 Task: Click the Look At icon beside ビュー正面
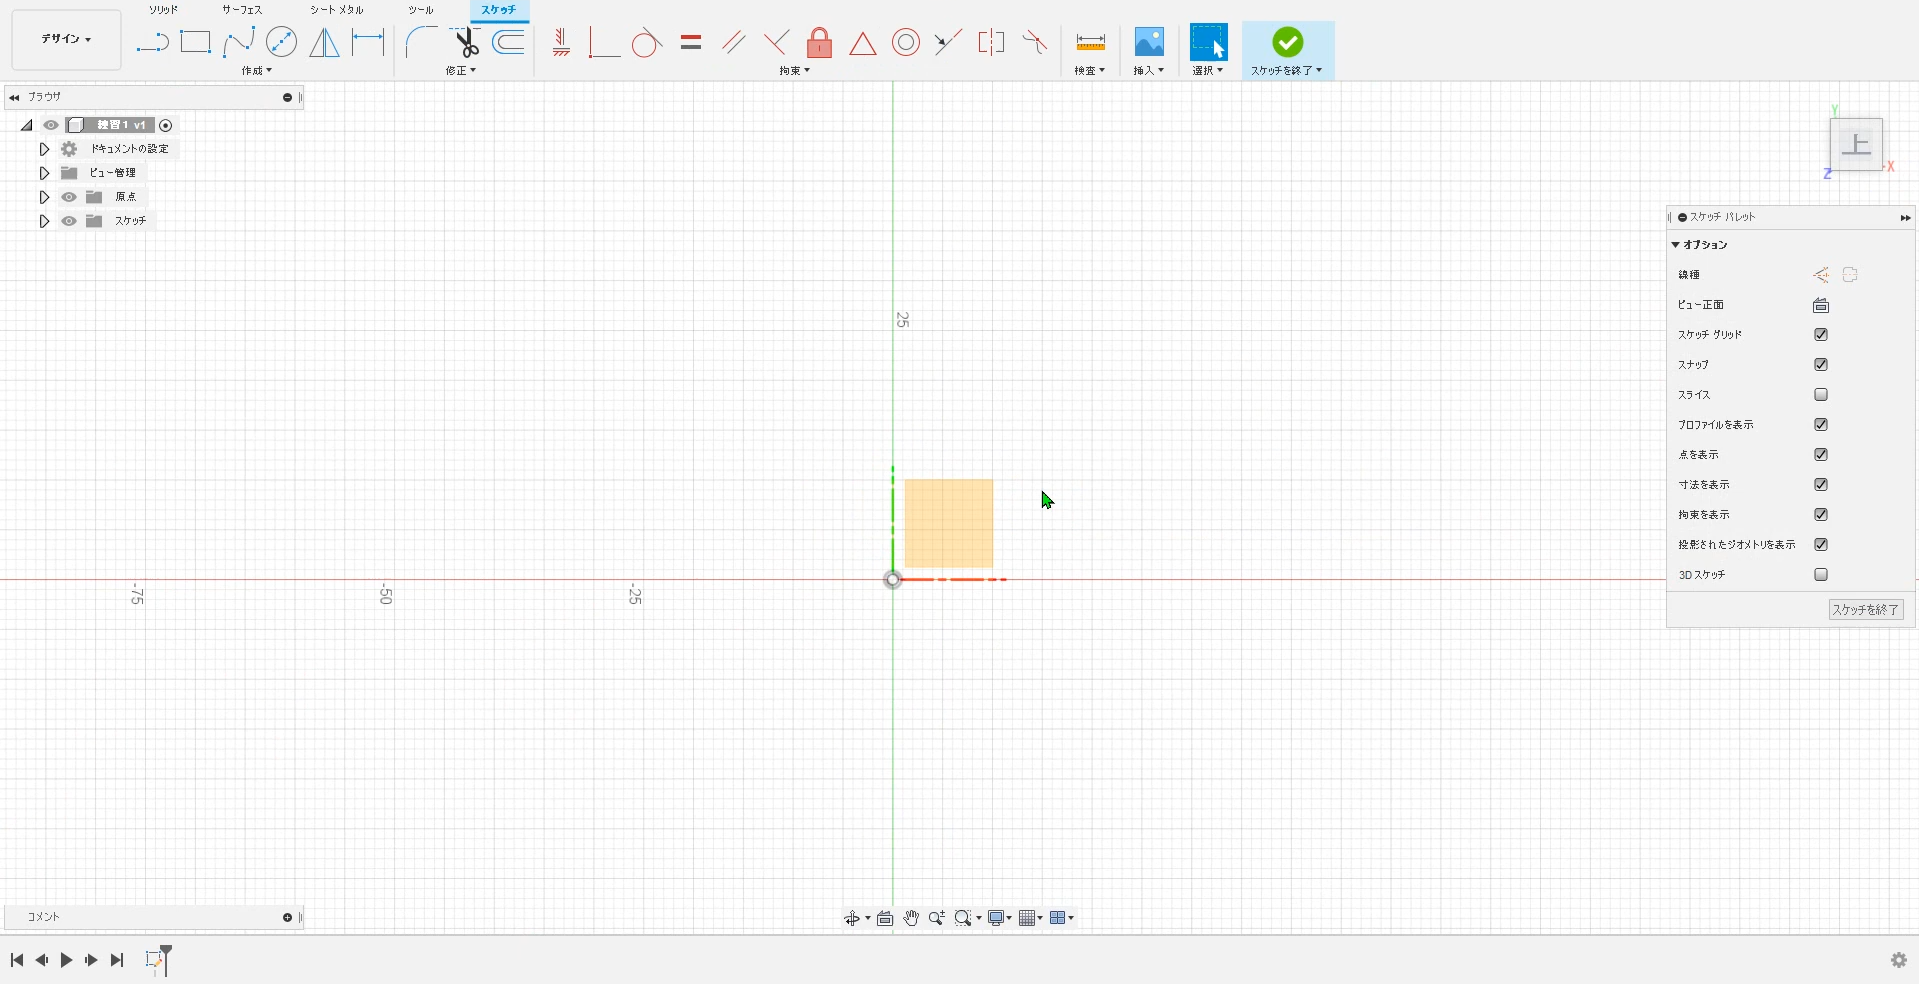(1820, 305)
